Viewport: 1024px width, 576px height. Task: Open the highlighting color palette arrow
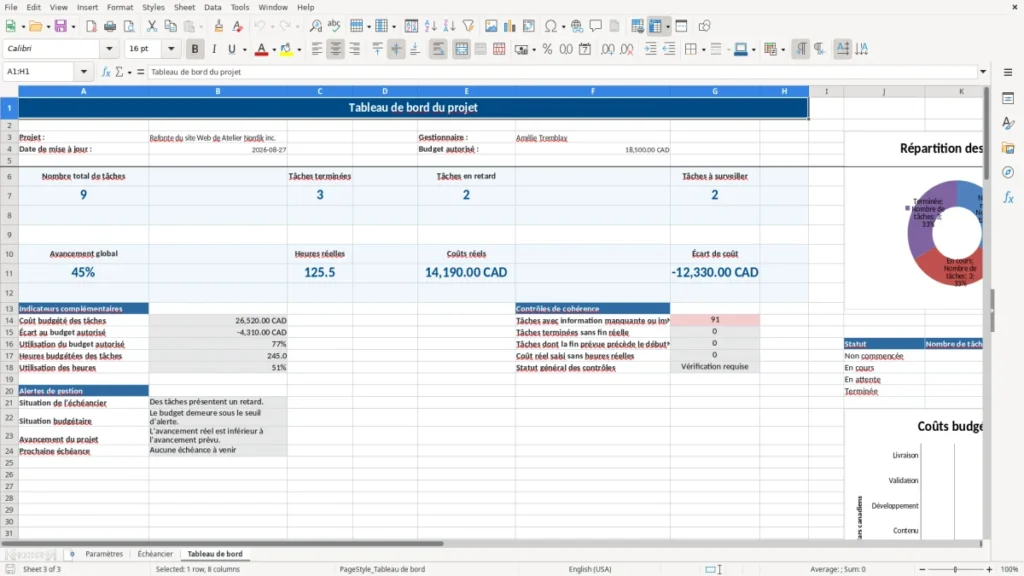[x=299, y=50]
